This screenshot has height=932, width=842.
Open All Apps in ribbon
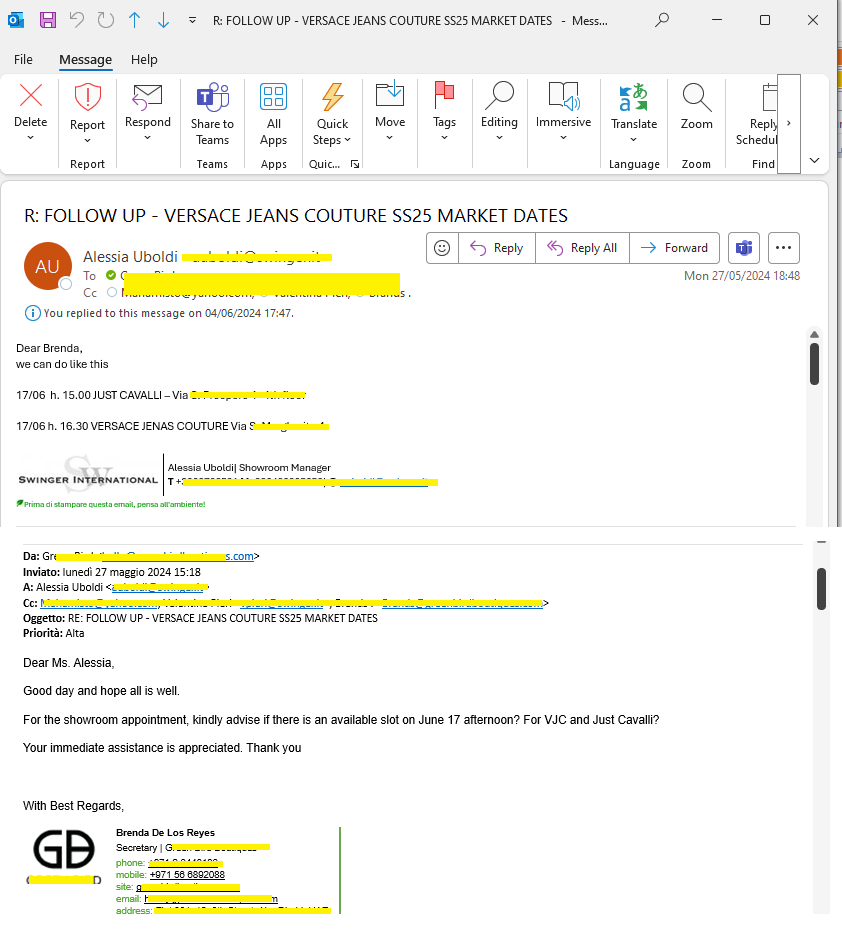273,115
